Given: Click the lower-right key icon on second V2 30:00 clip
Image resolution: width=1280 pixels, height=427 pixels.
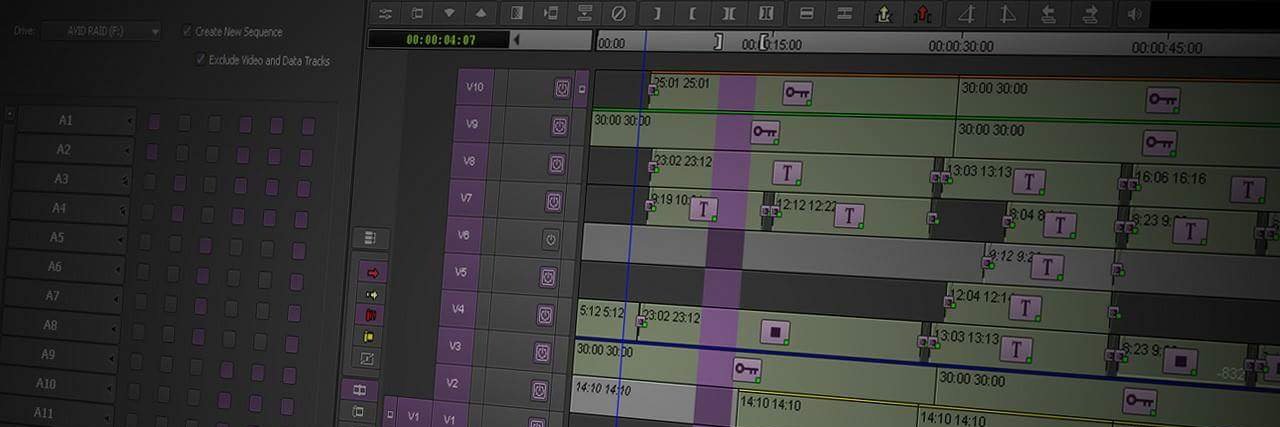Looking at the screenshot, I should pyautogui.click(x=1140, y=401).
